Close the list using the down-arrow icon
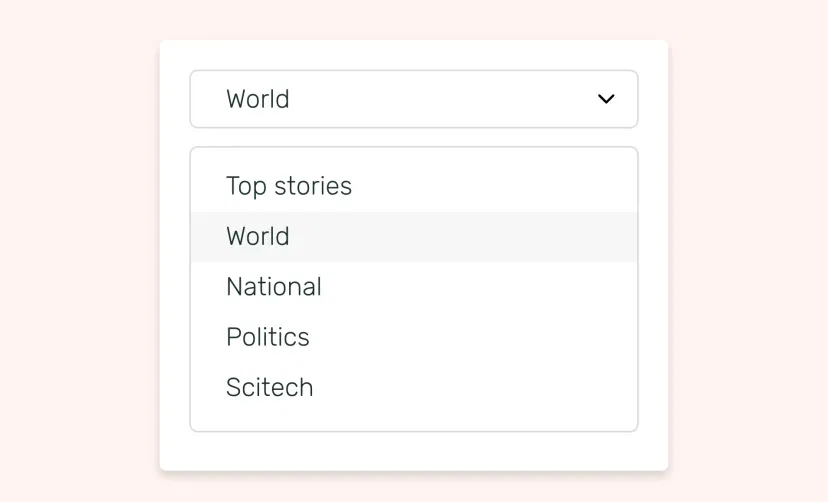828x502 pixels. click(x=606, y=99)
